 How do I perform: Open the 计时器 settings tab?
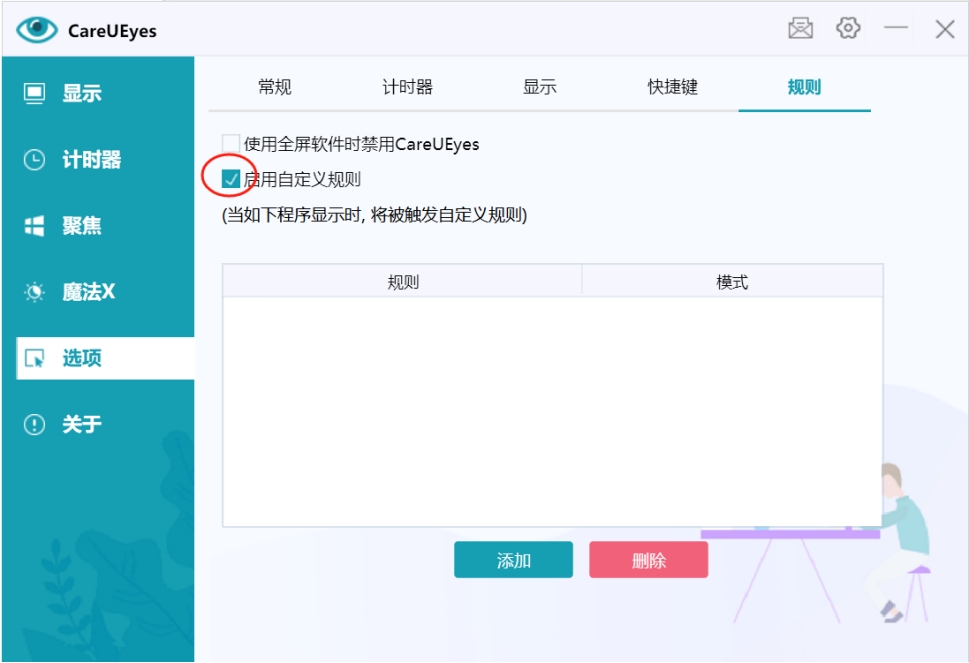pyautogui.click(x=407, y=87)
